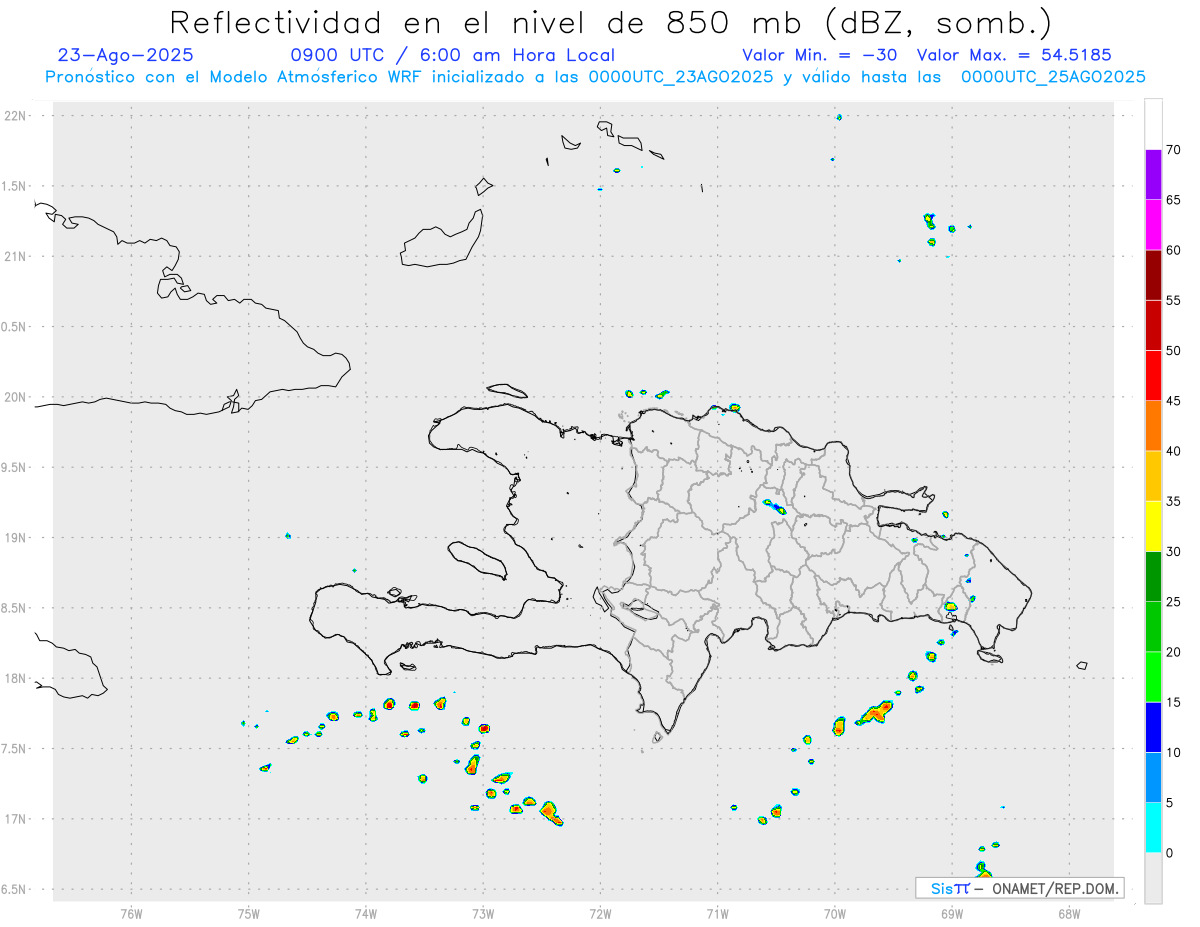Click the "74W" longitude label
Viewport: 1200px width, 927px height.
pyautogui.click(x=366, y=913)
